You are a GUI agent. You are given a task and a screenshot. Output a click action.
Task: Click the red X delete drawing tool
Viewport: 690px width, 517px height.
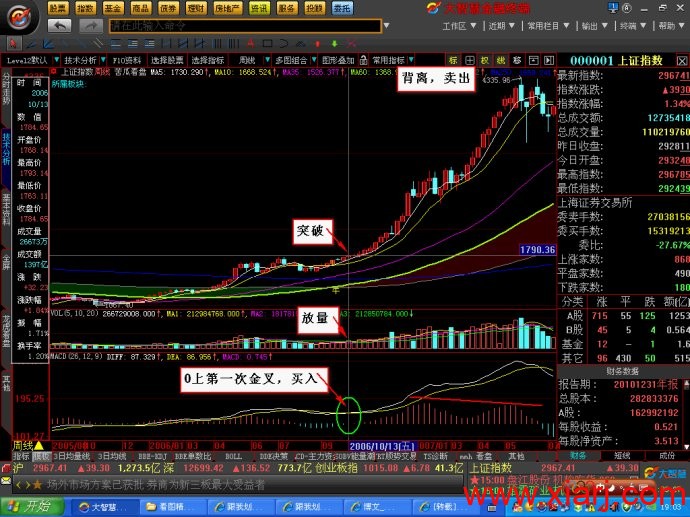352,44
